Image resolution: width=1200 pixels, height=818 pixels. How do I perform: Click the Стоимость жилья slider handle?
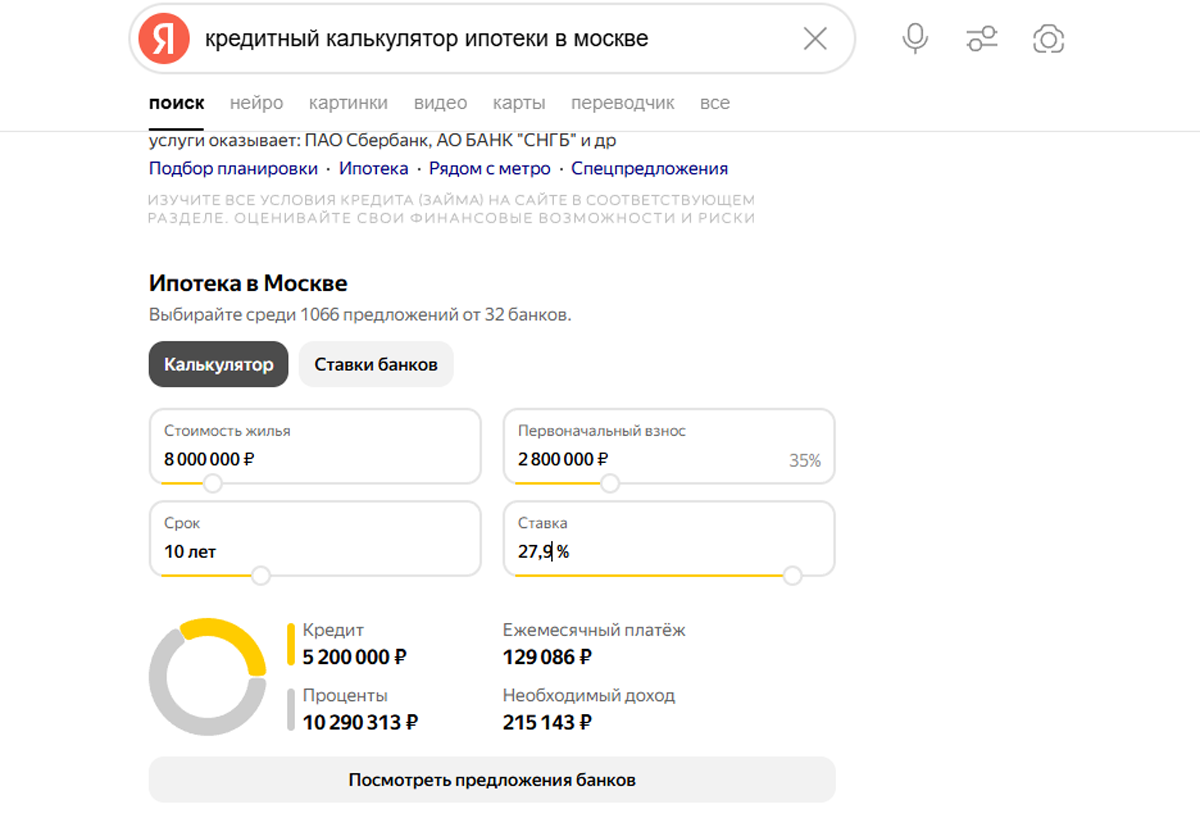tap(212, 484)
